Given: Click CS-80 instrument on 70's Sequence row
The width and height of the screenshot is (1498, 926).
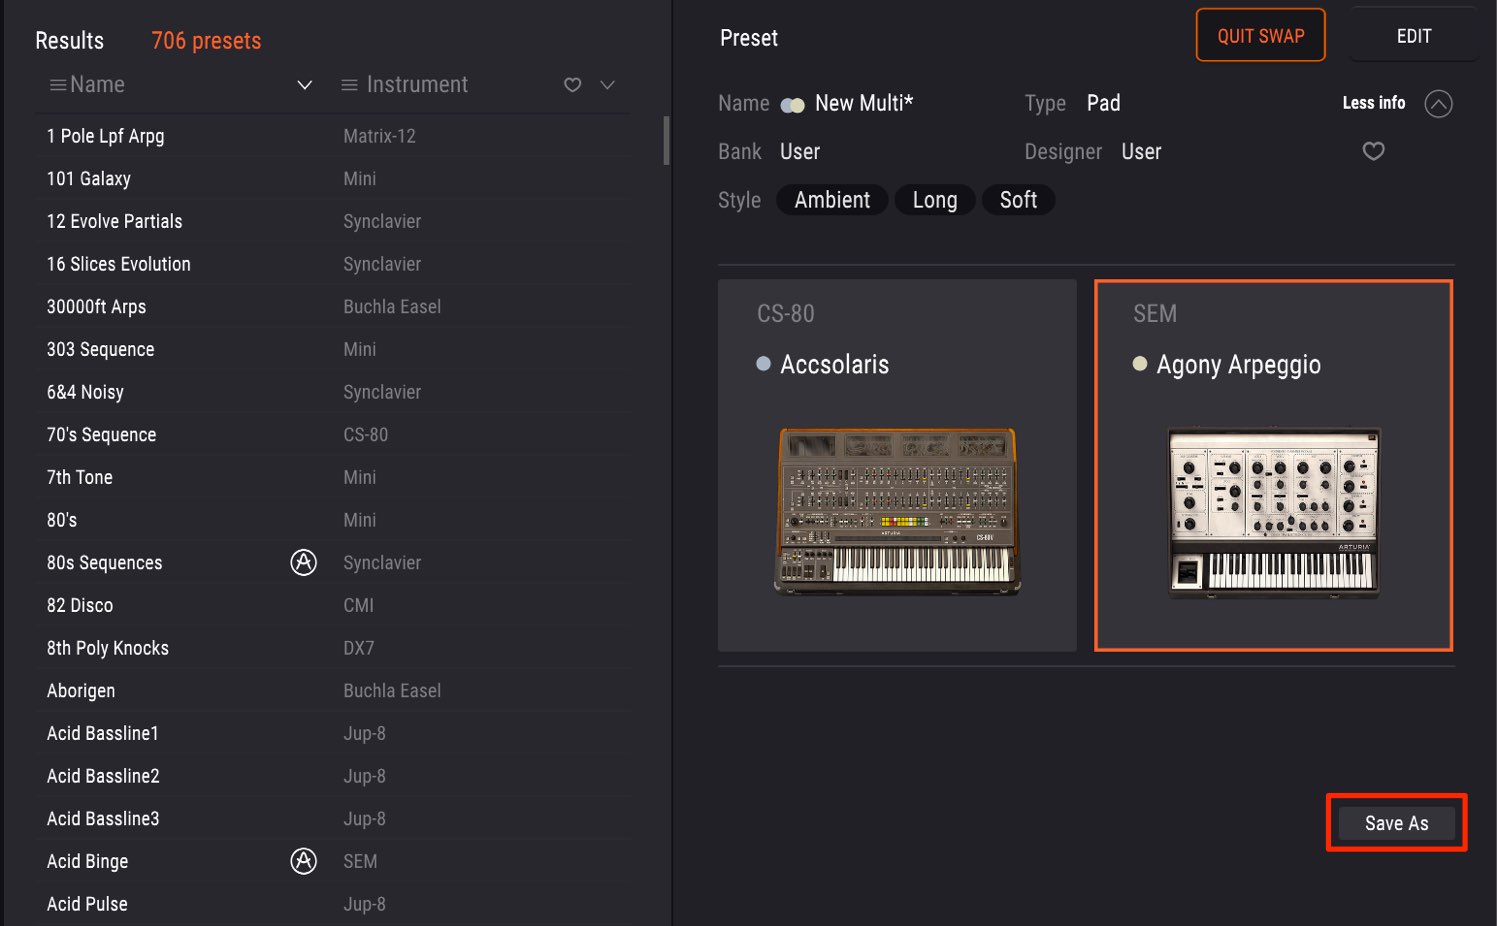Looking at the screenshot, I should [x=365, y=435].
